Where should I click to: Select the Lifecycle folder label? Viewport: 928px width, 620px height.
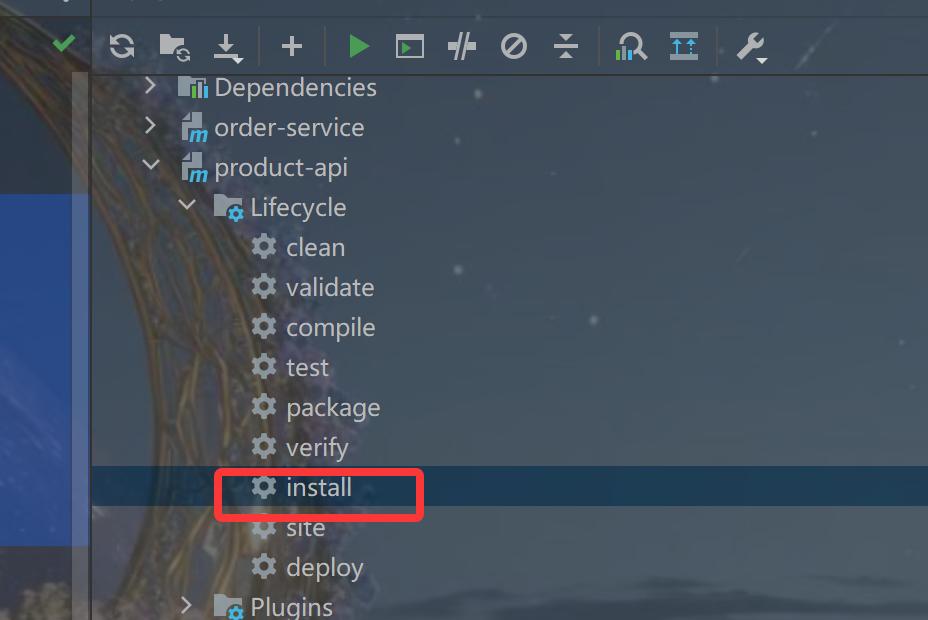[x=298, y=208]
